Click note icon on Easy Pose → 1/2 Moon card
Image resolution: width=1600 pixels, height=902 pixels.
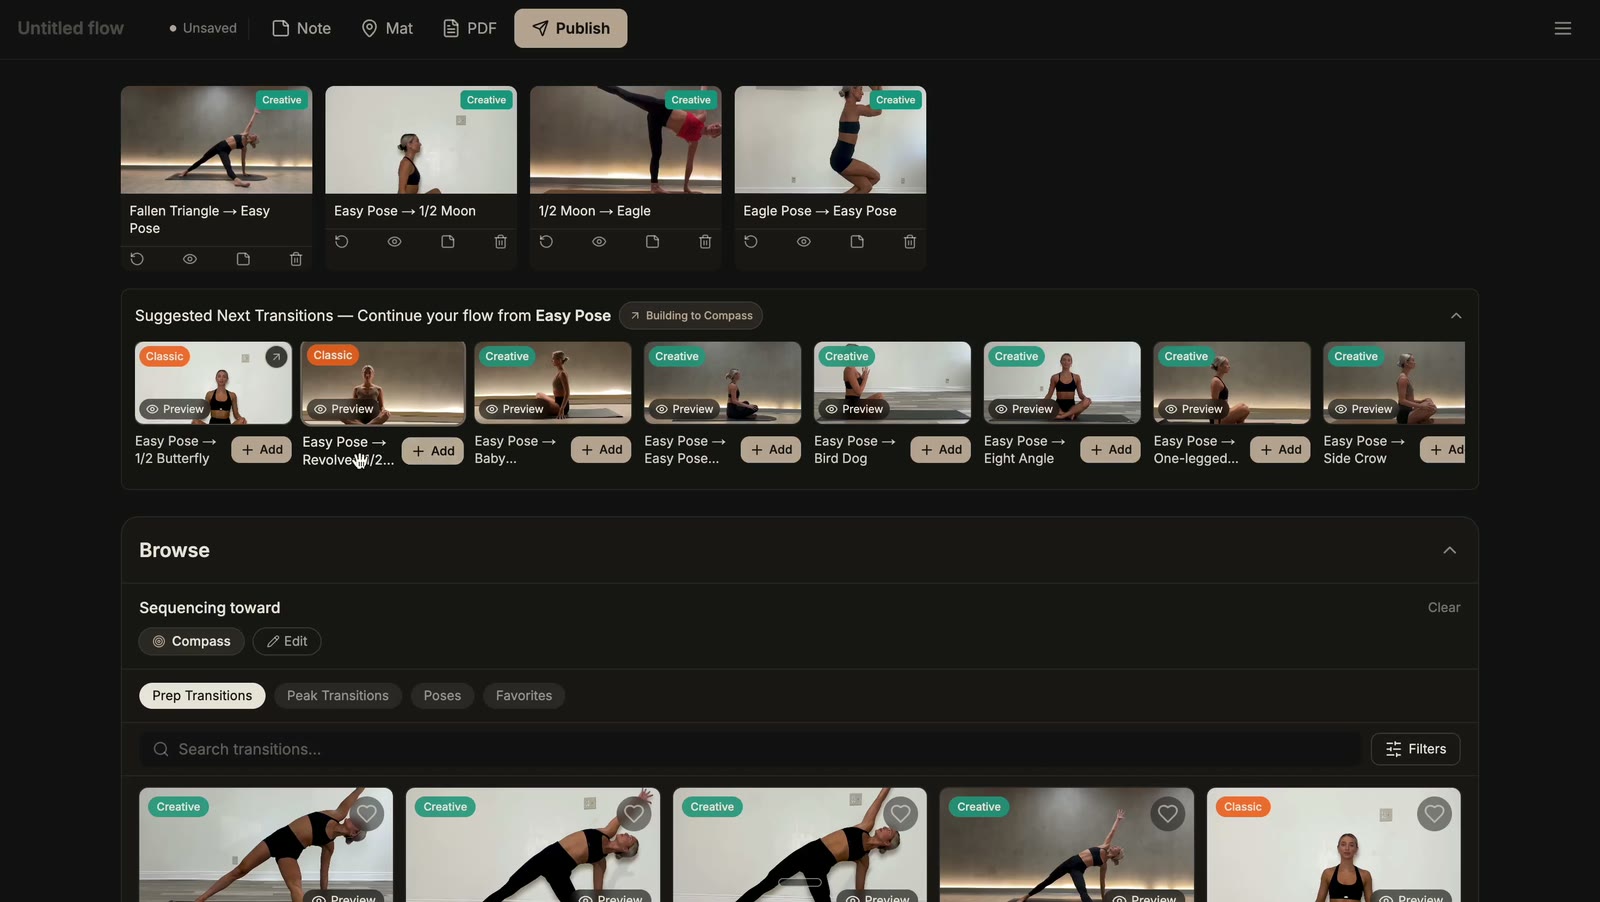coord(448,242)
